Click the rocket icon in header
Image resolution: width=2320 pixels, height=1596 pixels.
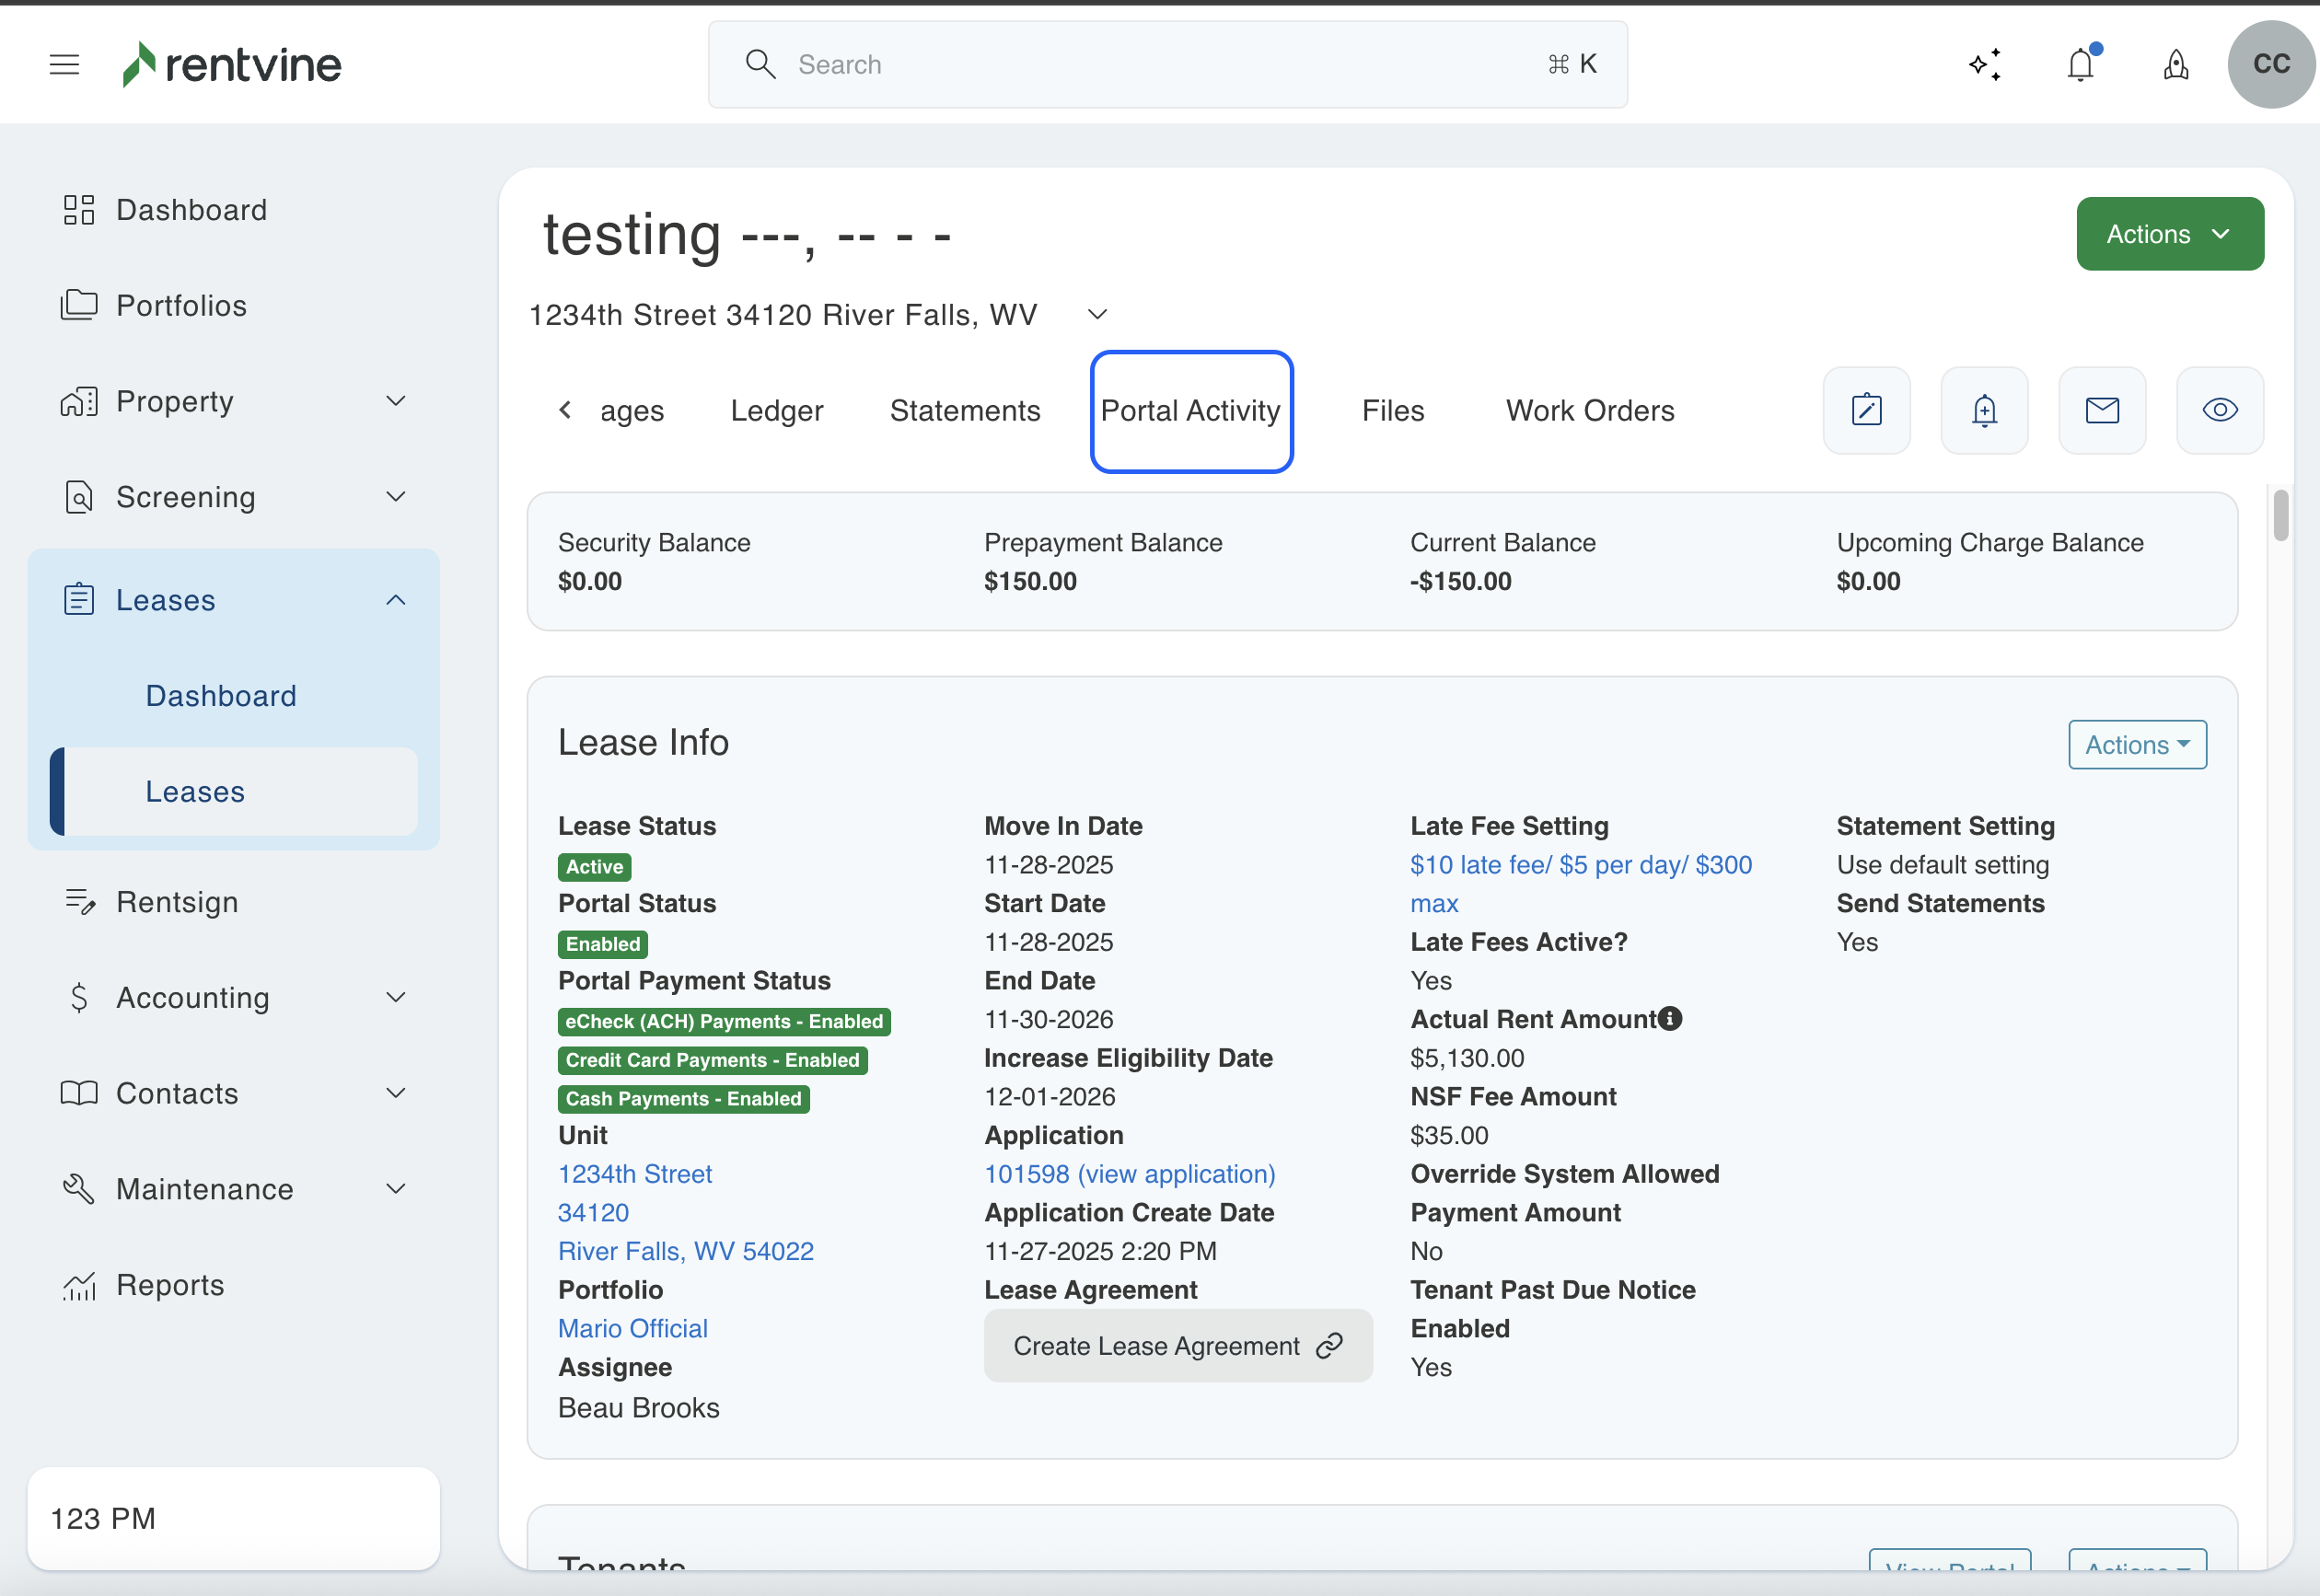(2176, 65)
